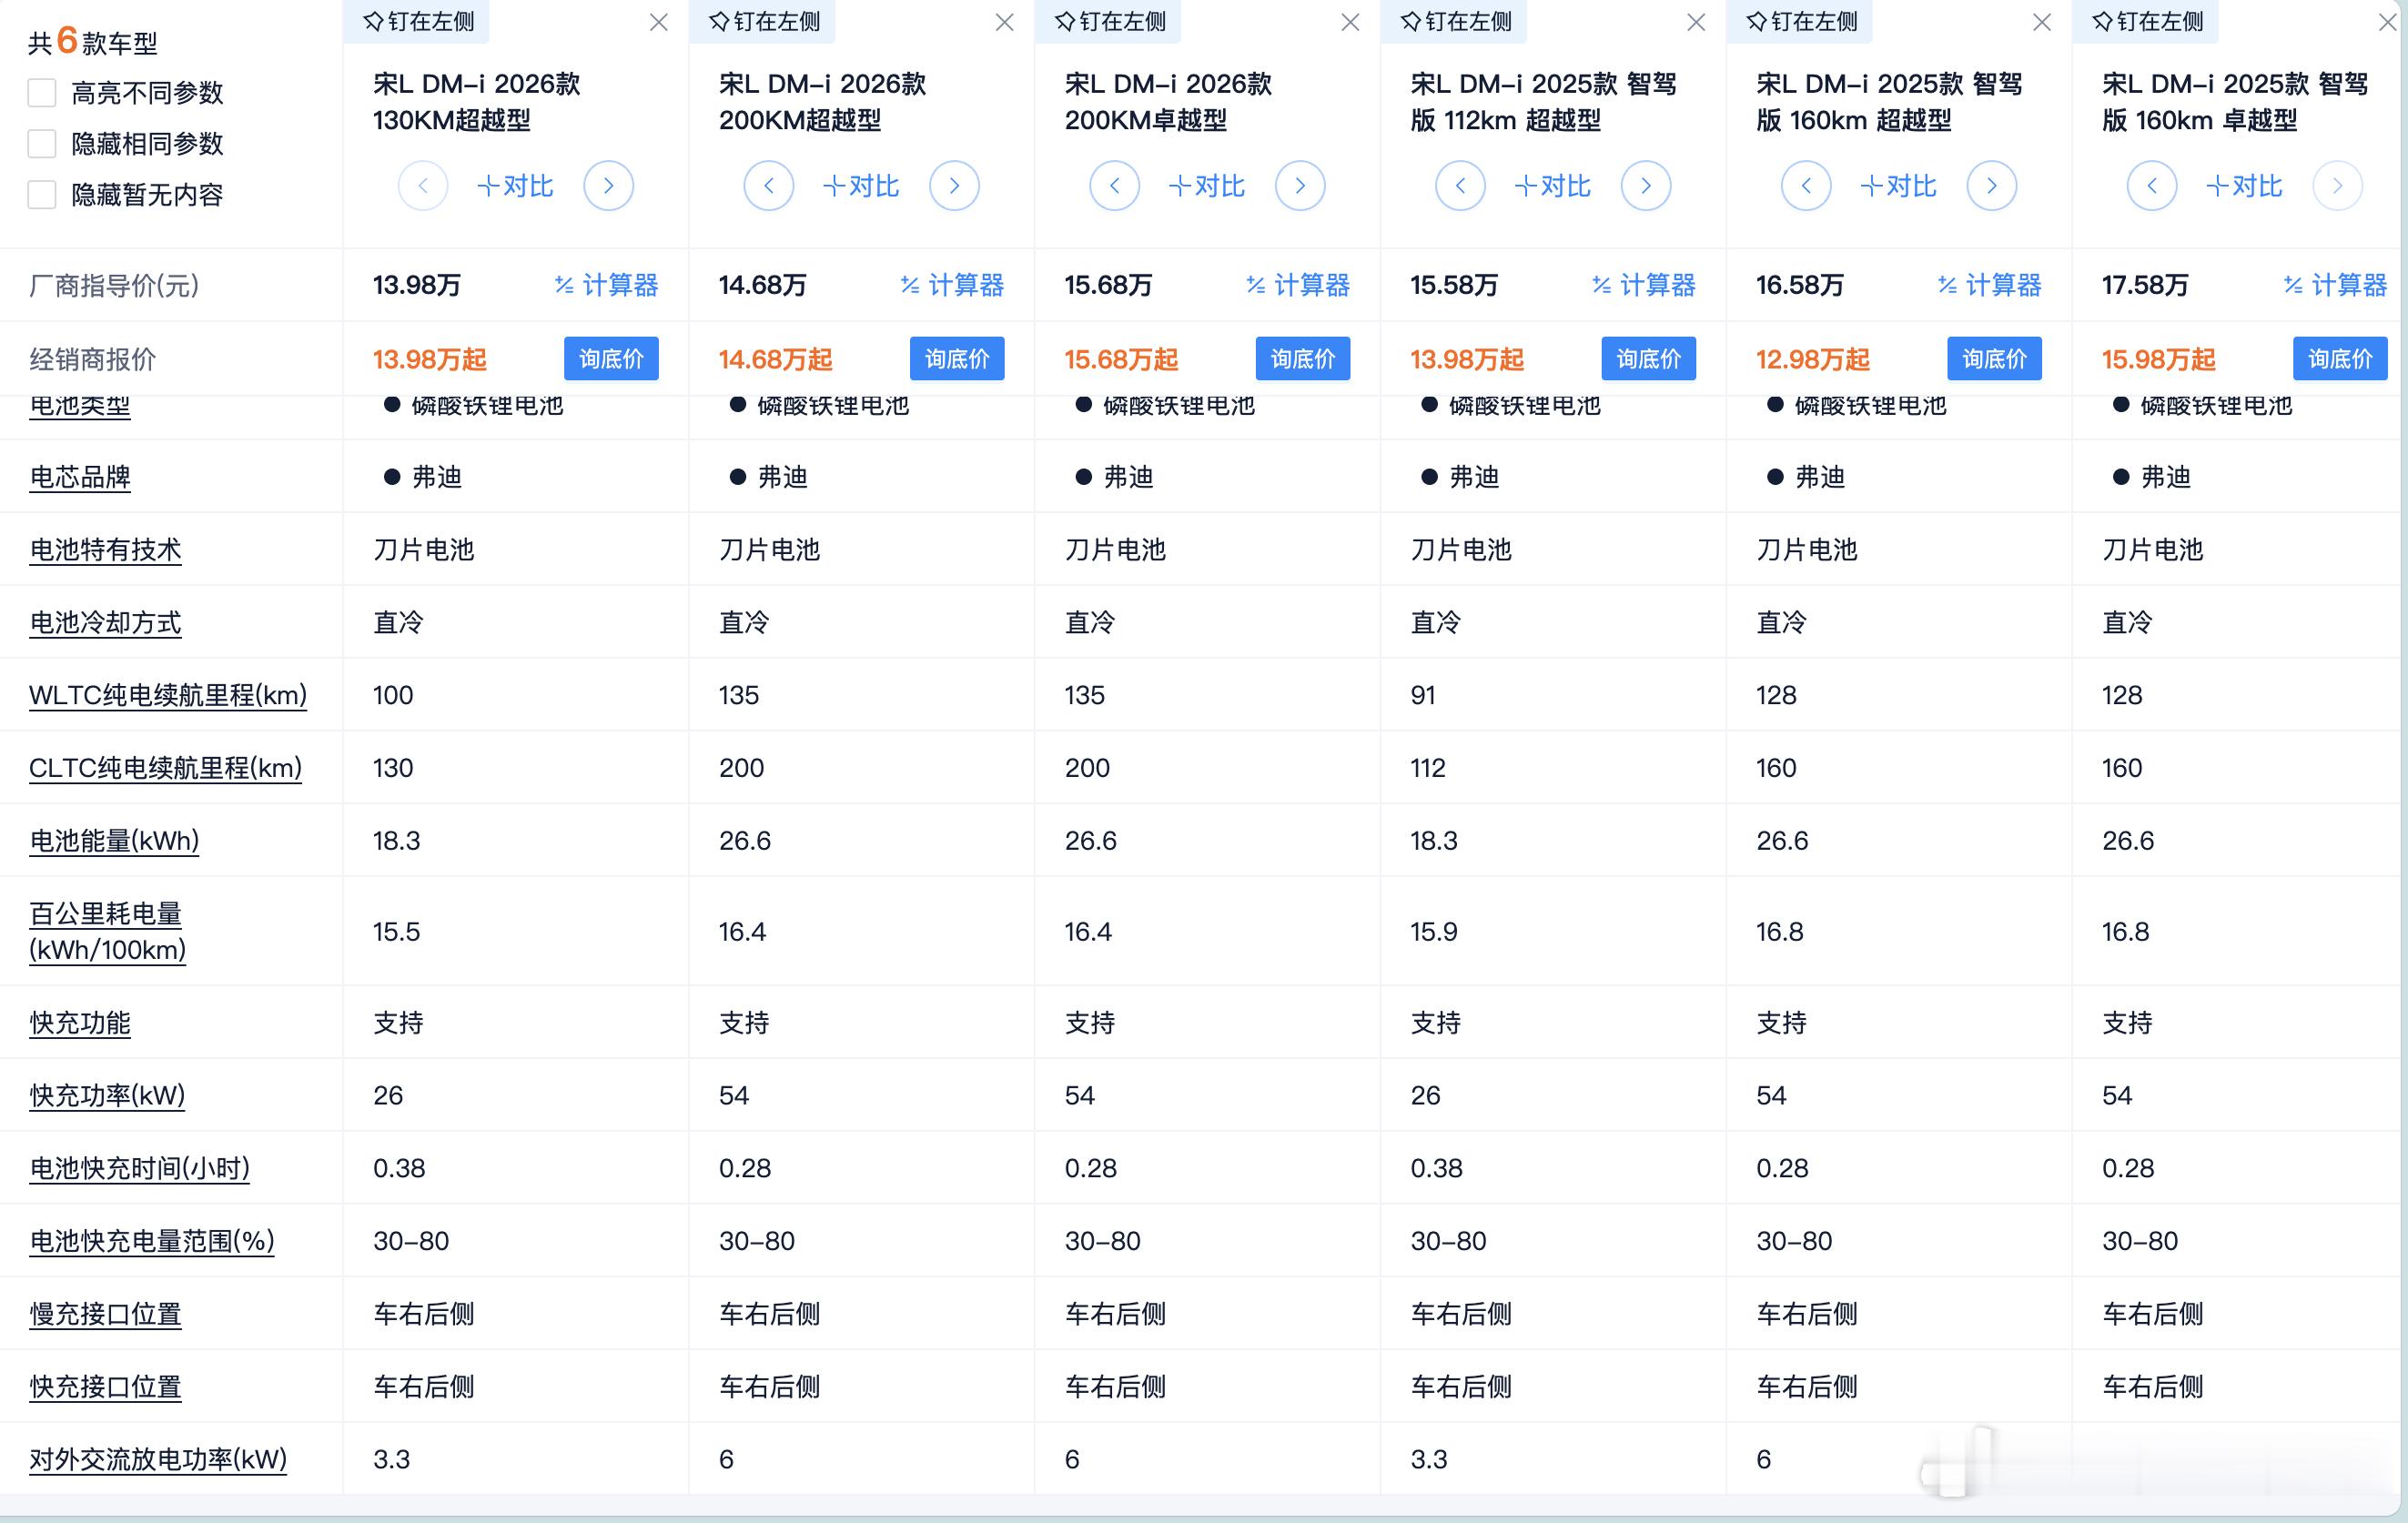Click the left arrow under 2025款 112km 超越型

click(x=1460, y=186)
